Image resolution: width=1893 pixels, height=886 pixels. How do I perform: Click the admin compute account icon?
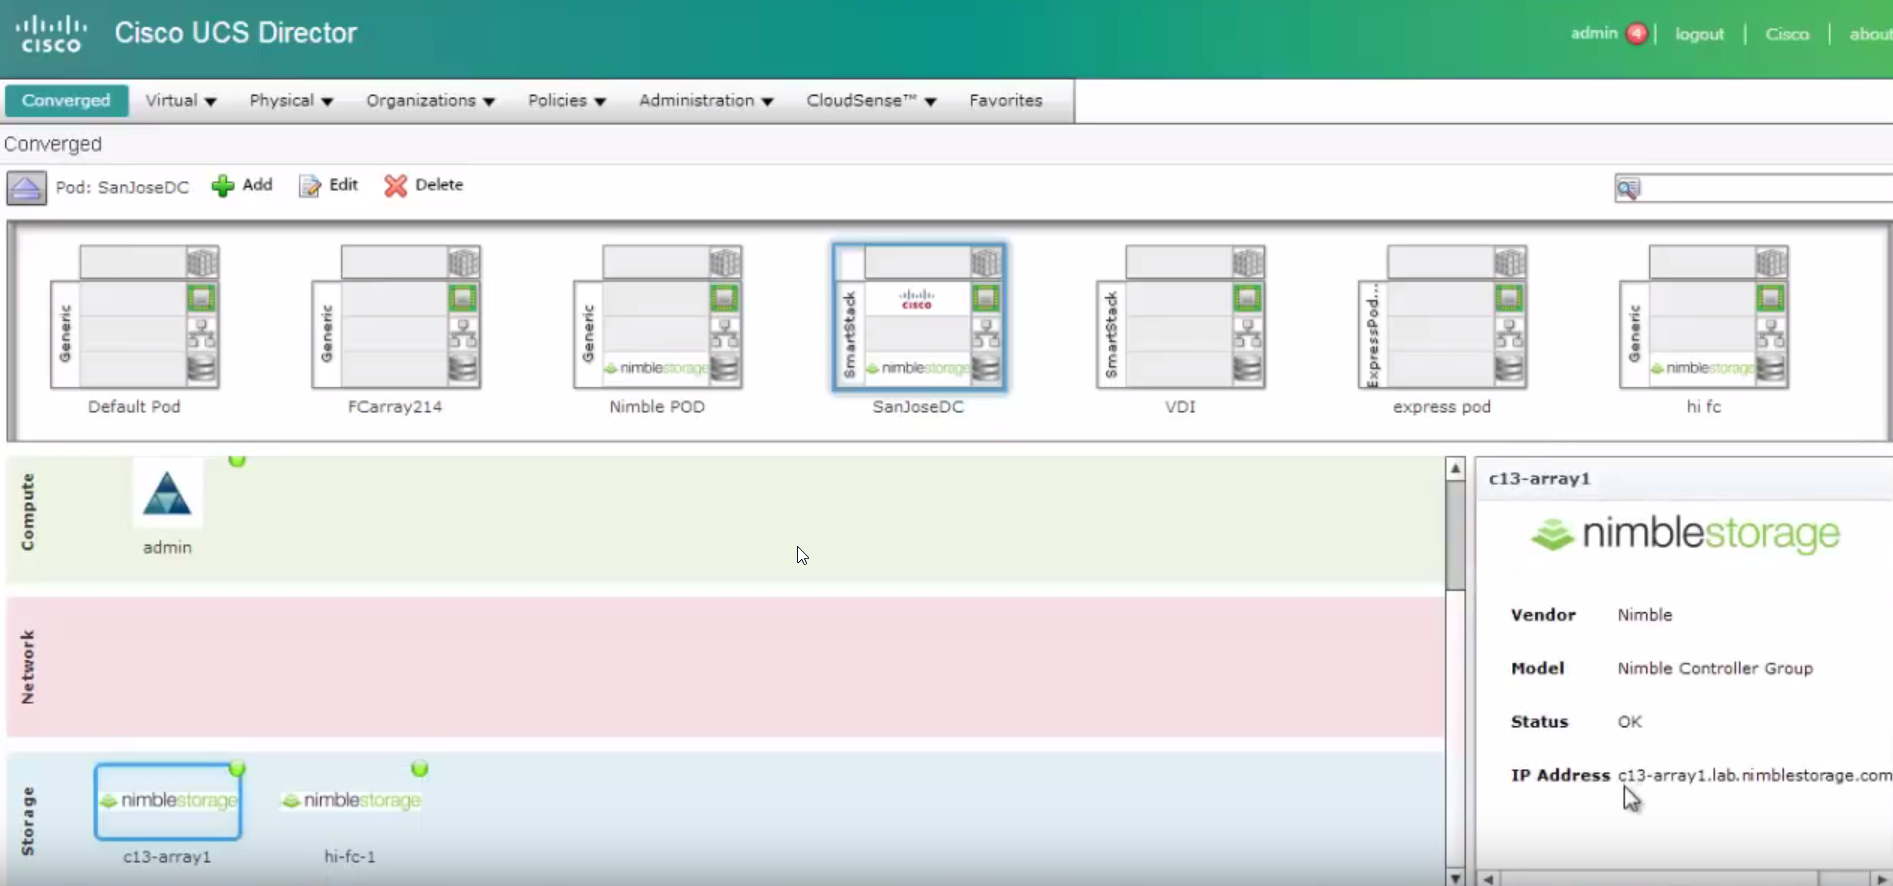pos(167,494)
